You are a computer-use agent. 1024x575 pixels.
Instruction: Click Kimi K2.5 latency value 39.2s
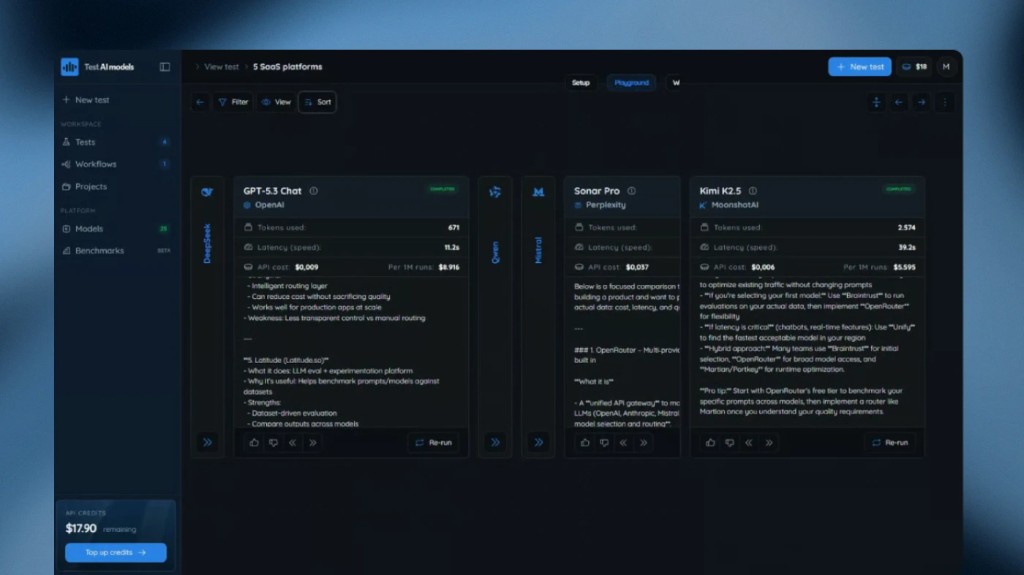point(906,248)
